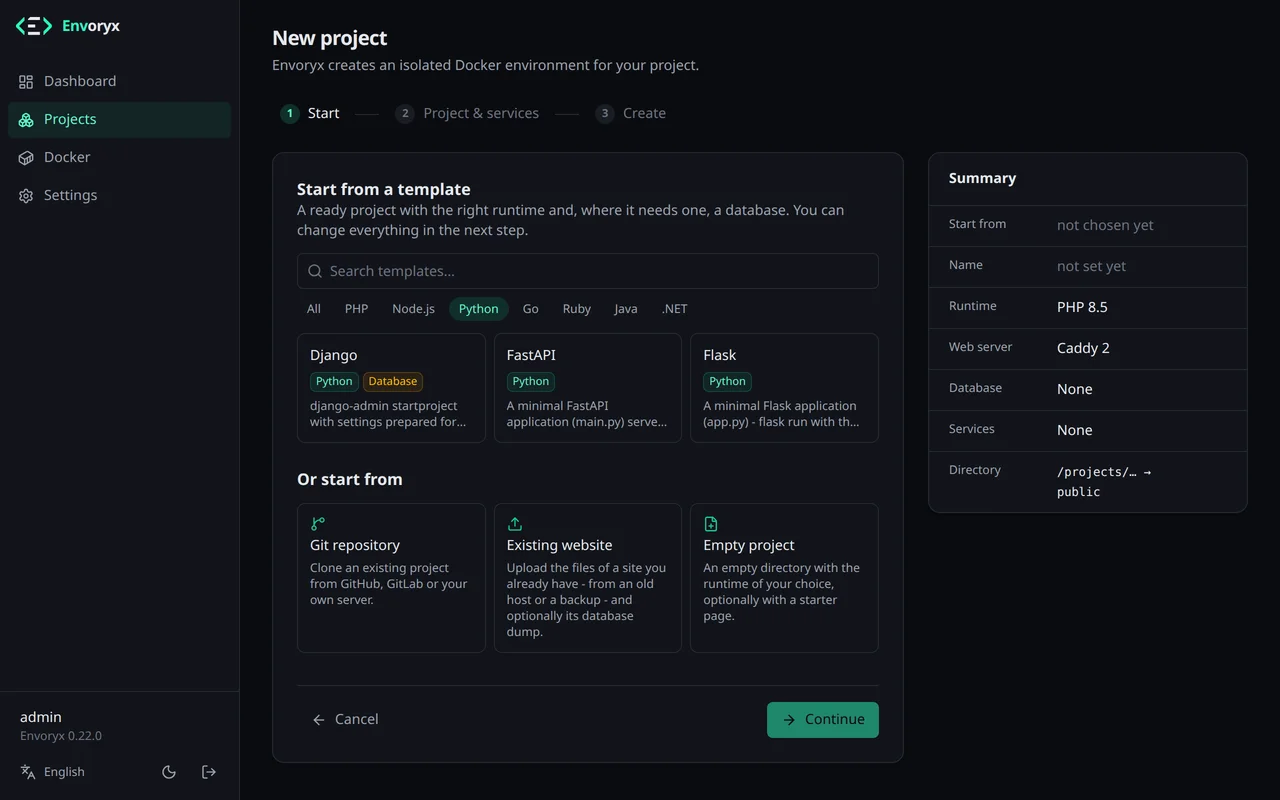Toggle dark mode with the moon icon
1280x800 pixels.
point(169,772)
